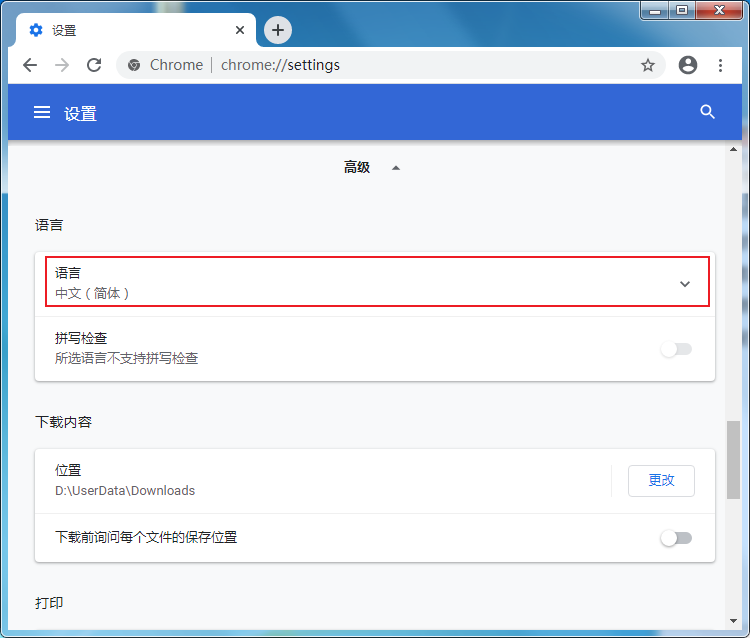This screenshot has height=638, width=750.
Task: Click the 更改 download location button
Action: tap(661, 481)
